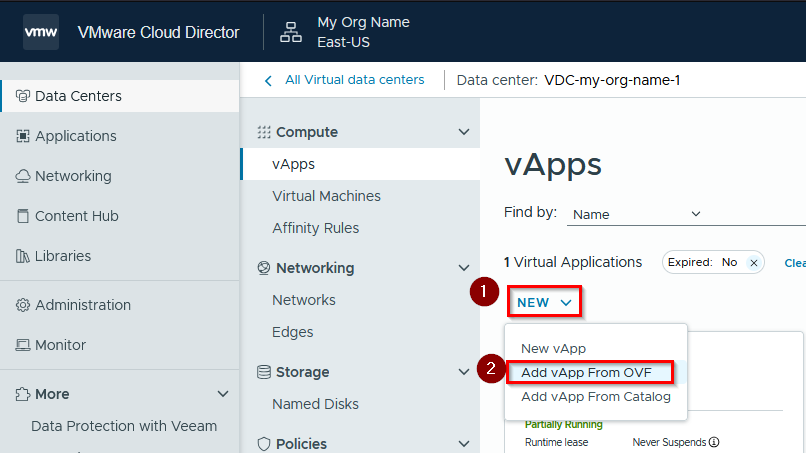Click the Never Suspends value
The width and height of the screenshot is (806, 453).
(669, 442)
